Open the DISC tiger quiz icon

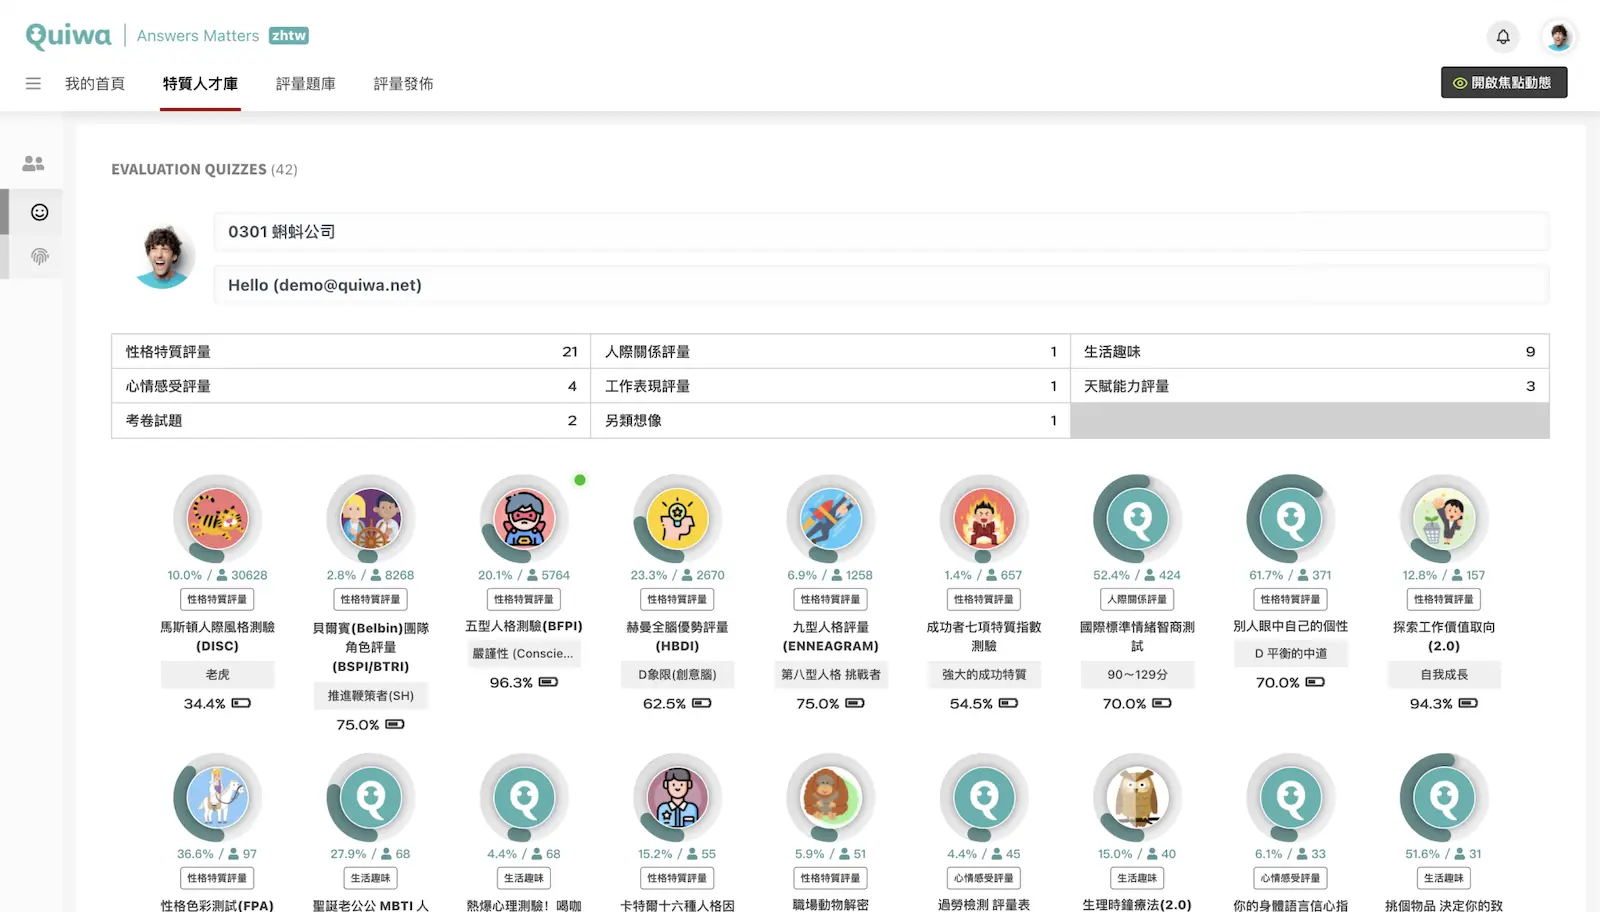(217, 519)
